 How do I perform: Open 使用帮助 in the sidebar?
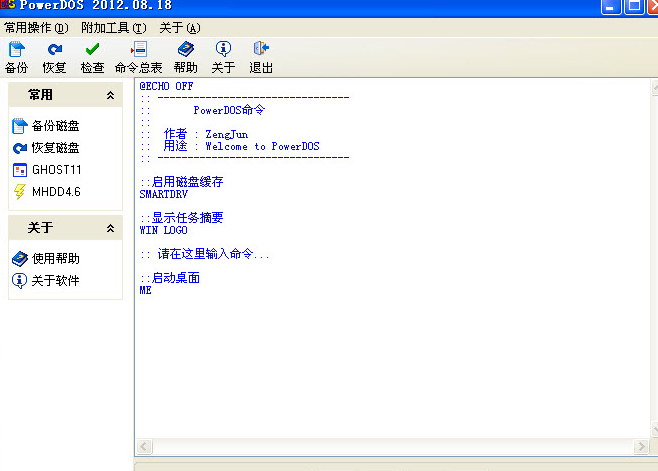click(55, 259)
